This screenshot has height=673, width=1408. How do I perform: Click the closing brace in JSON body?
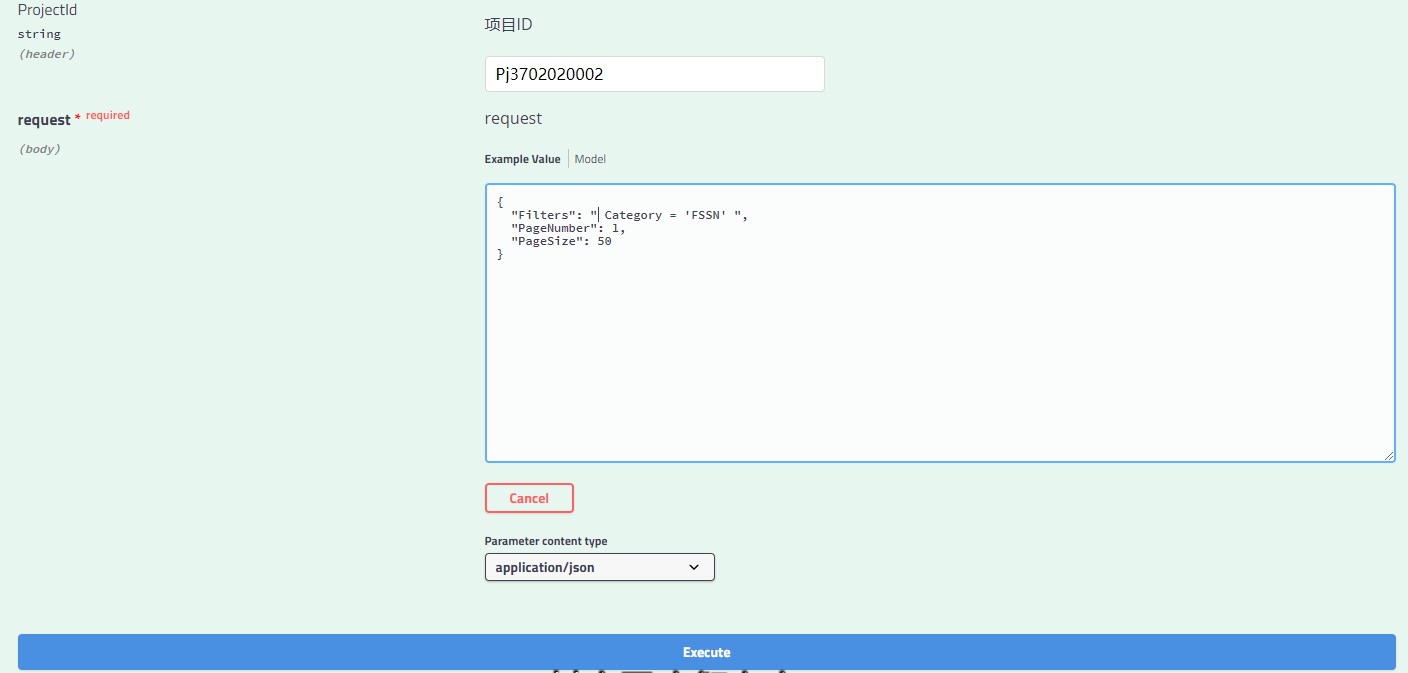pyautogui.click(x=500, y=254)
